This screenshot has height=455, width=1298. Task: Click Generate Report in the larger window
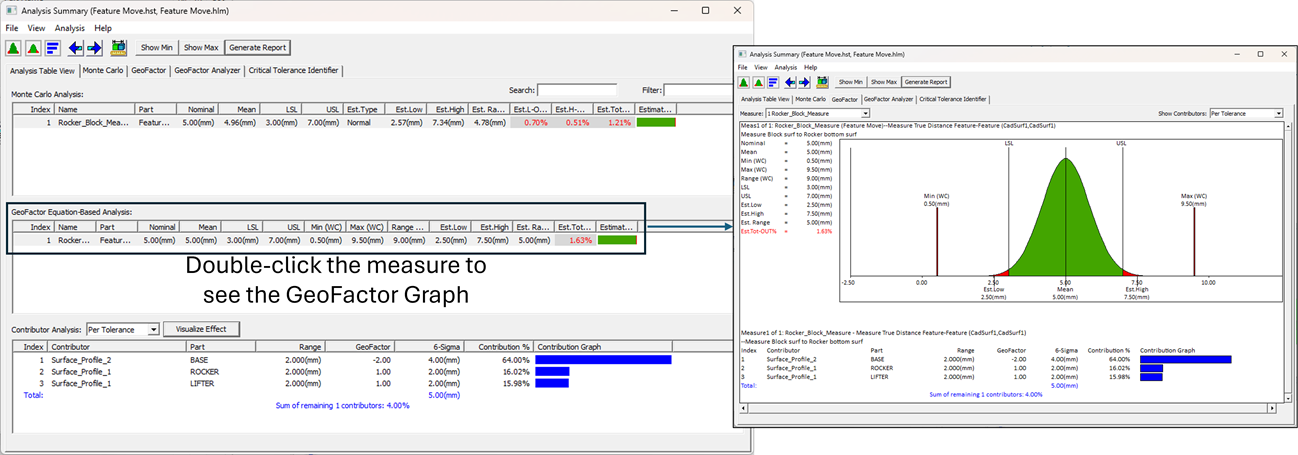[258, 47]
